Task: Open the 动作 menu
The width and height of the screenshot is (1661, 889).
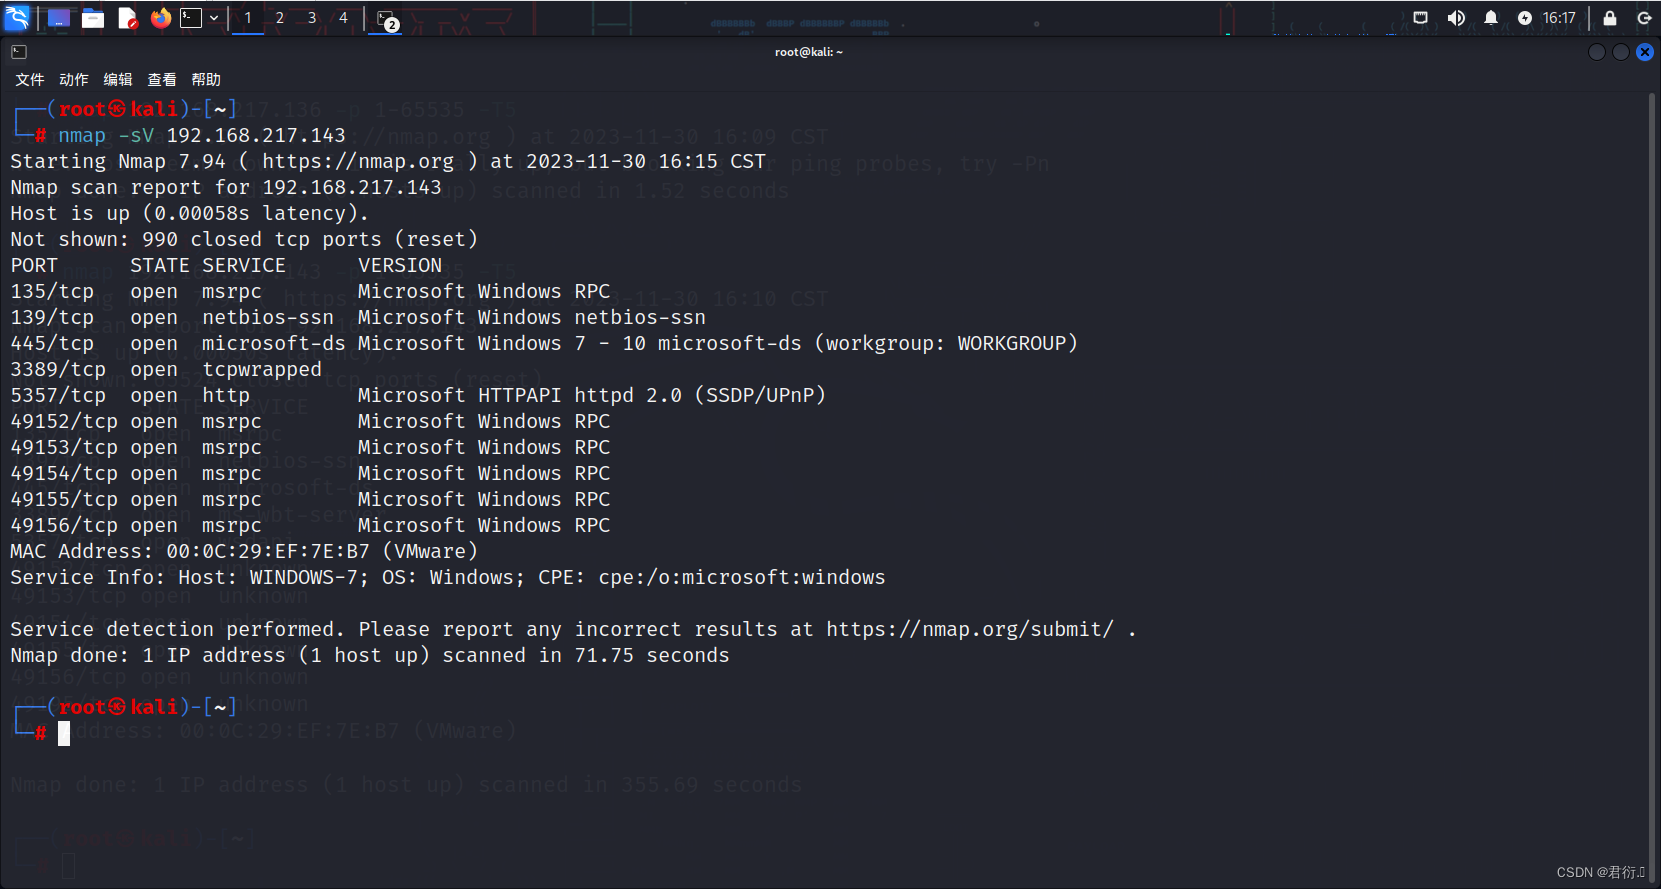Action: [x=74, y=80]
